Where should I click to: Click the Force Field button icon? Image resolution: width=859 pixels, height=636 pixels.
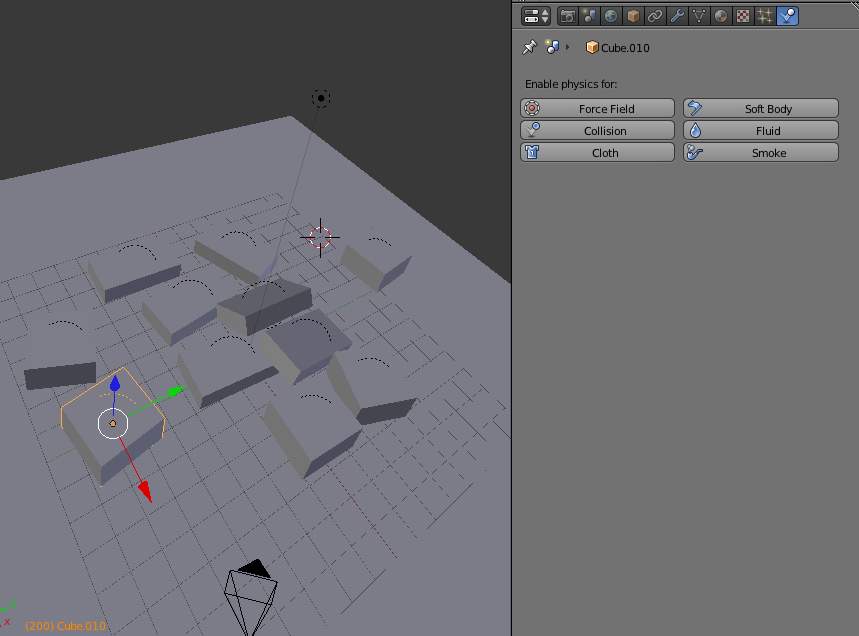[532, 108]
